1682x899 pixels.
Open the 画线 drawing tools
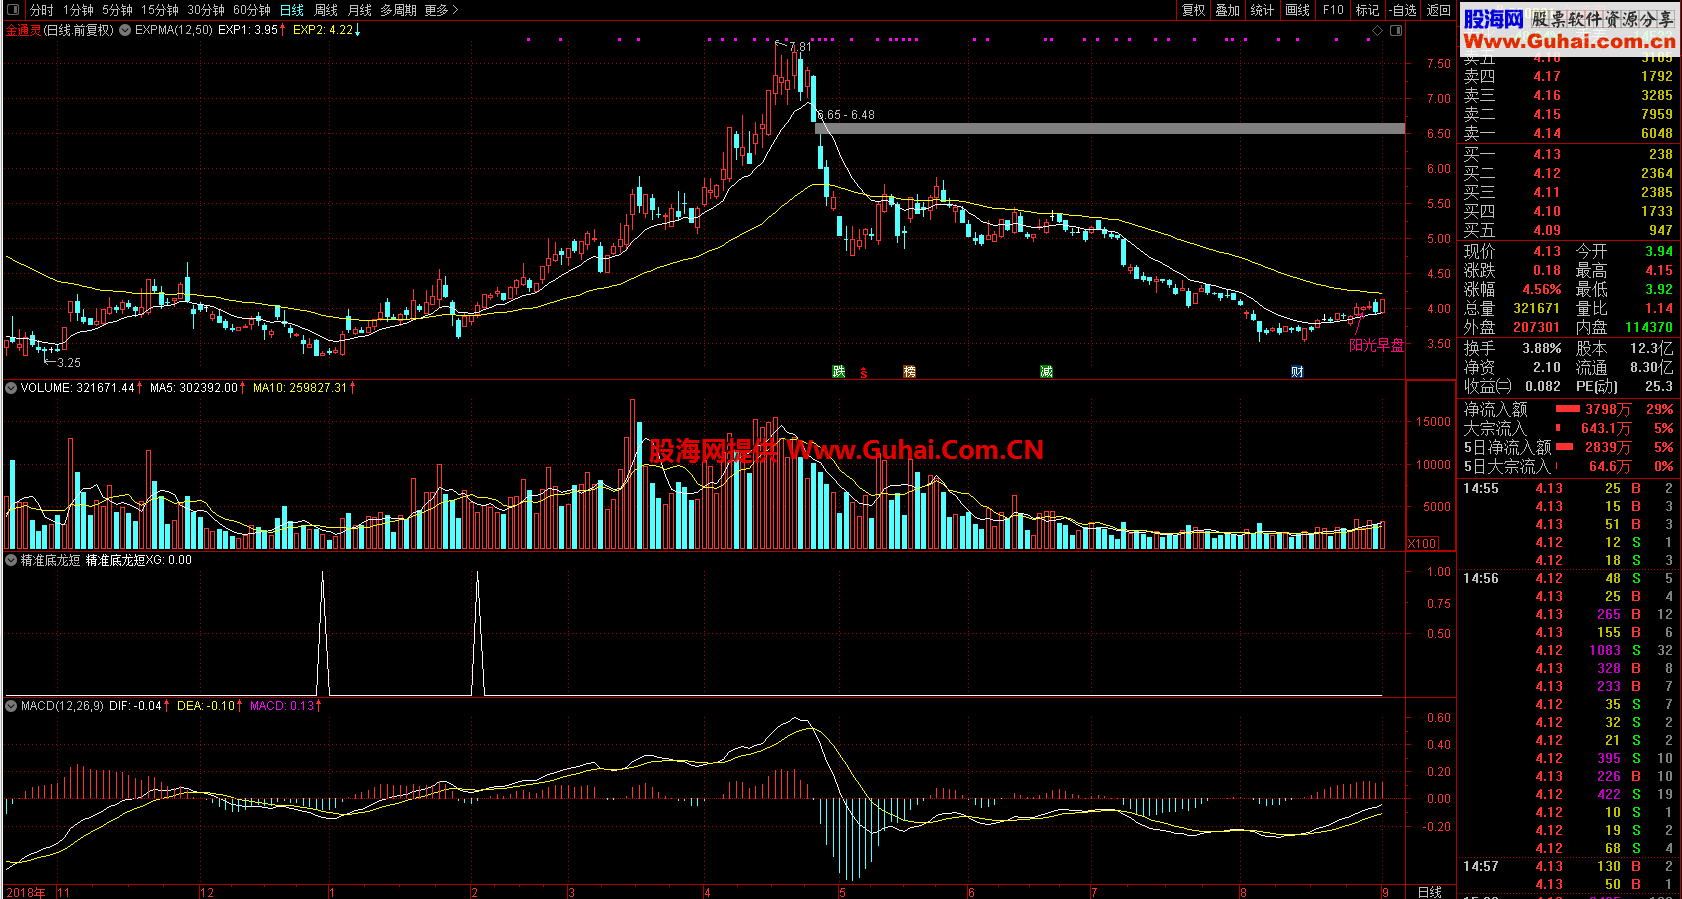pyautogui.click(x=1297, y=10)
